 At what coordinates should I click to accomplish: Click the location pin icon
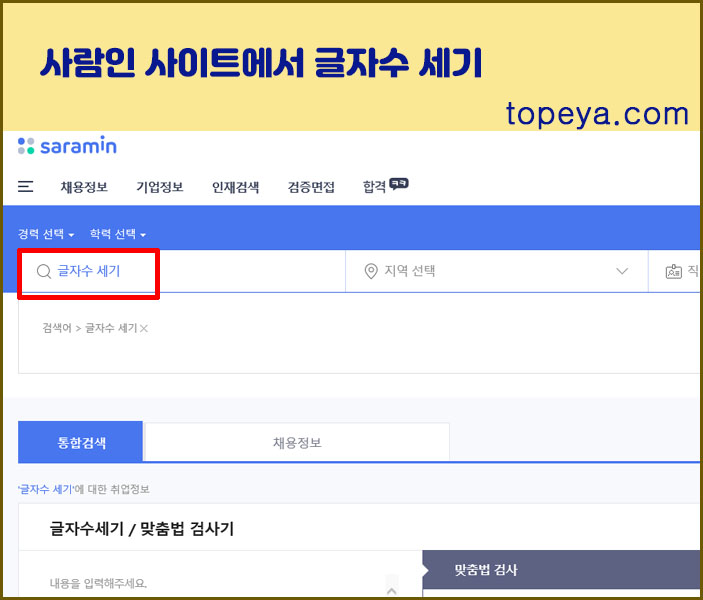[x=371, y=271]
